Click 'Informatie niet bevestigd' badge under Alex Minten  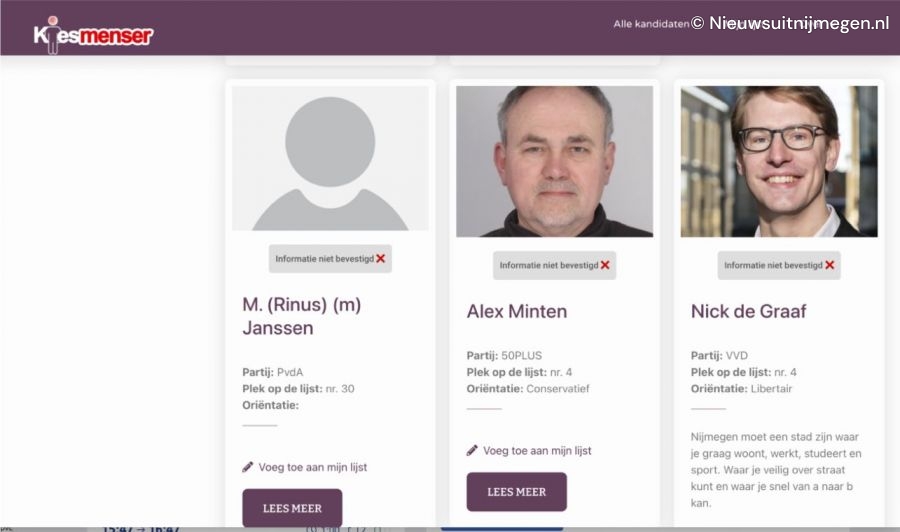[x=554, y=265]
